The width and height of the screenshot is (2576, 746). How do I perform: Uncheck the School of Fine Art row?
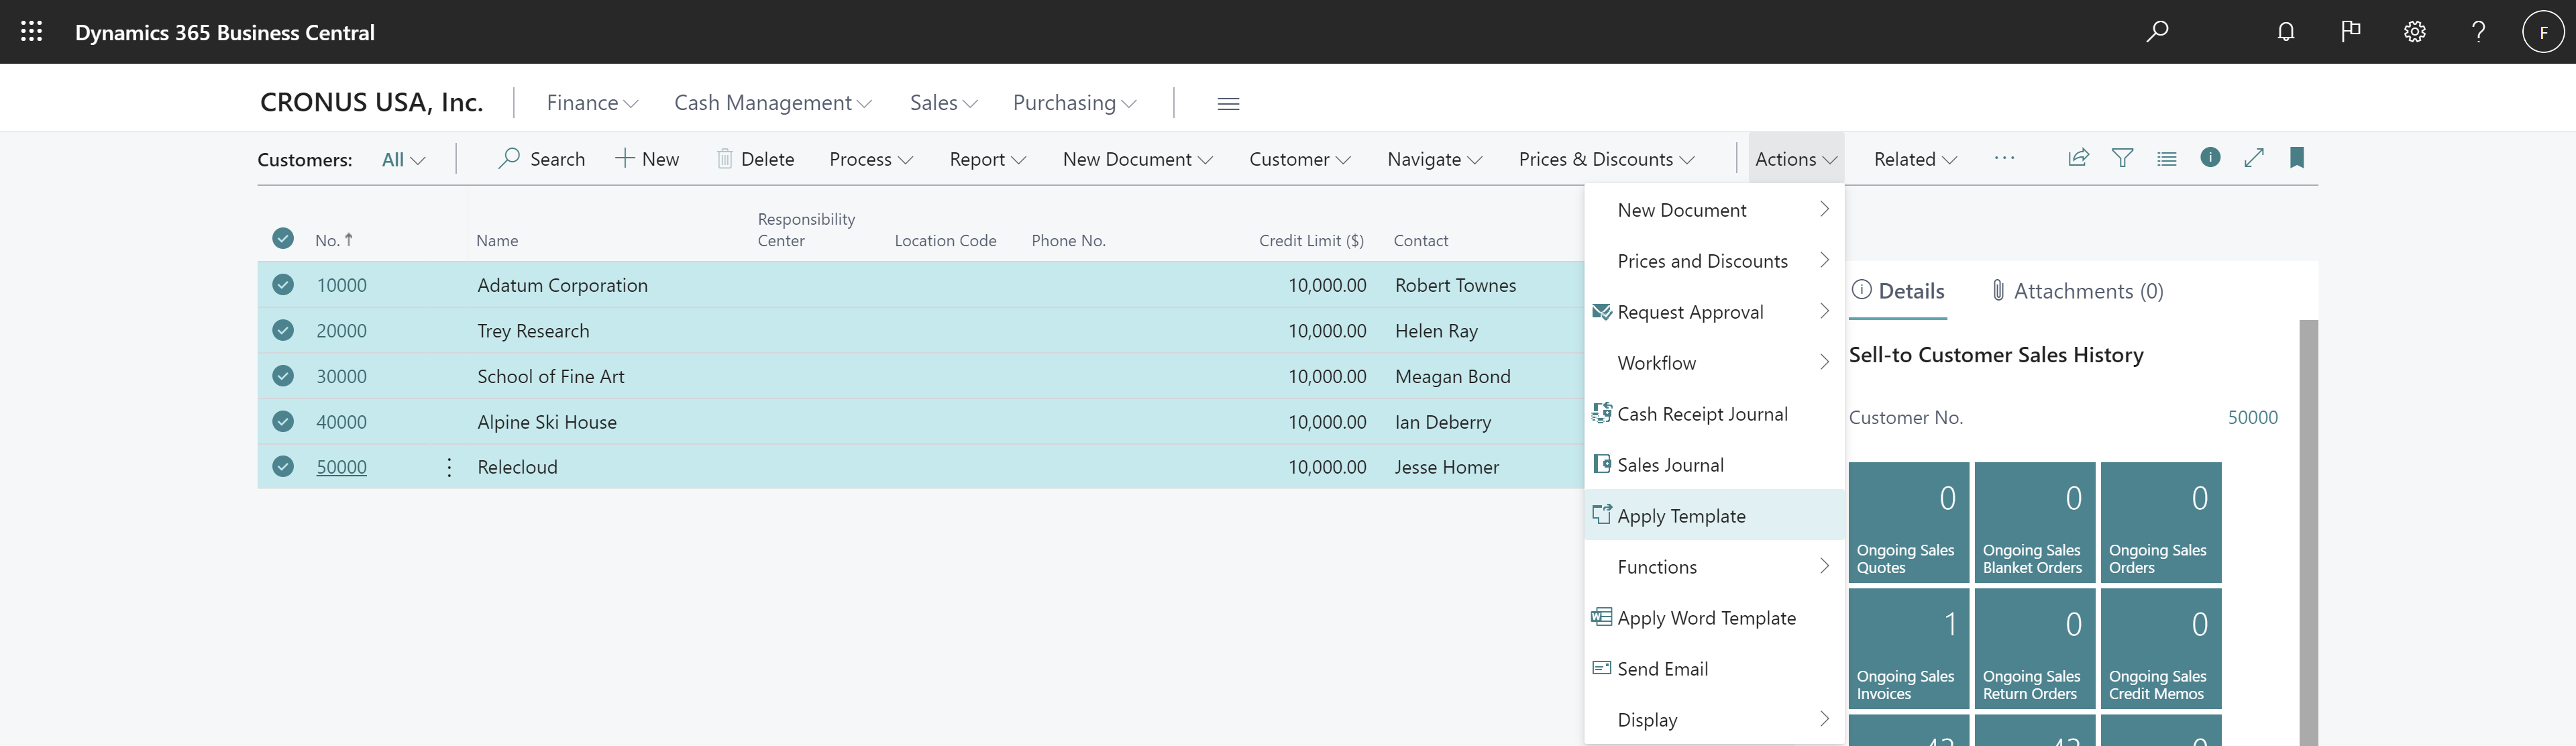tap(283, 376)
